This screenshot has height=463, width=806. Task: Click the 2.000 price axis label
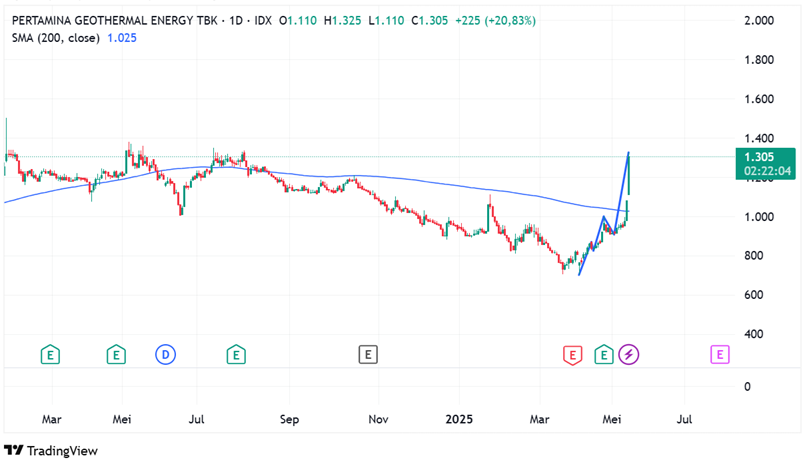pos(759,21)
